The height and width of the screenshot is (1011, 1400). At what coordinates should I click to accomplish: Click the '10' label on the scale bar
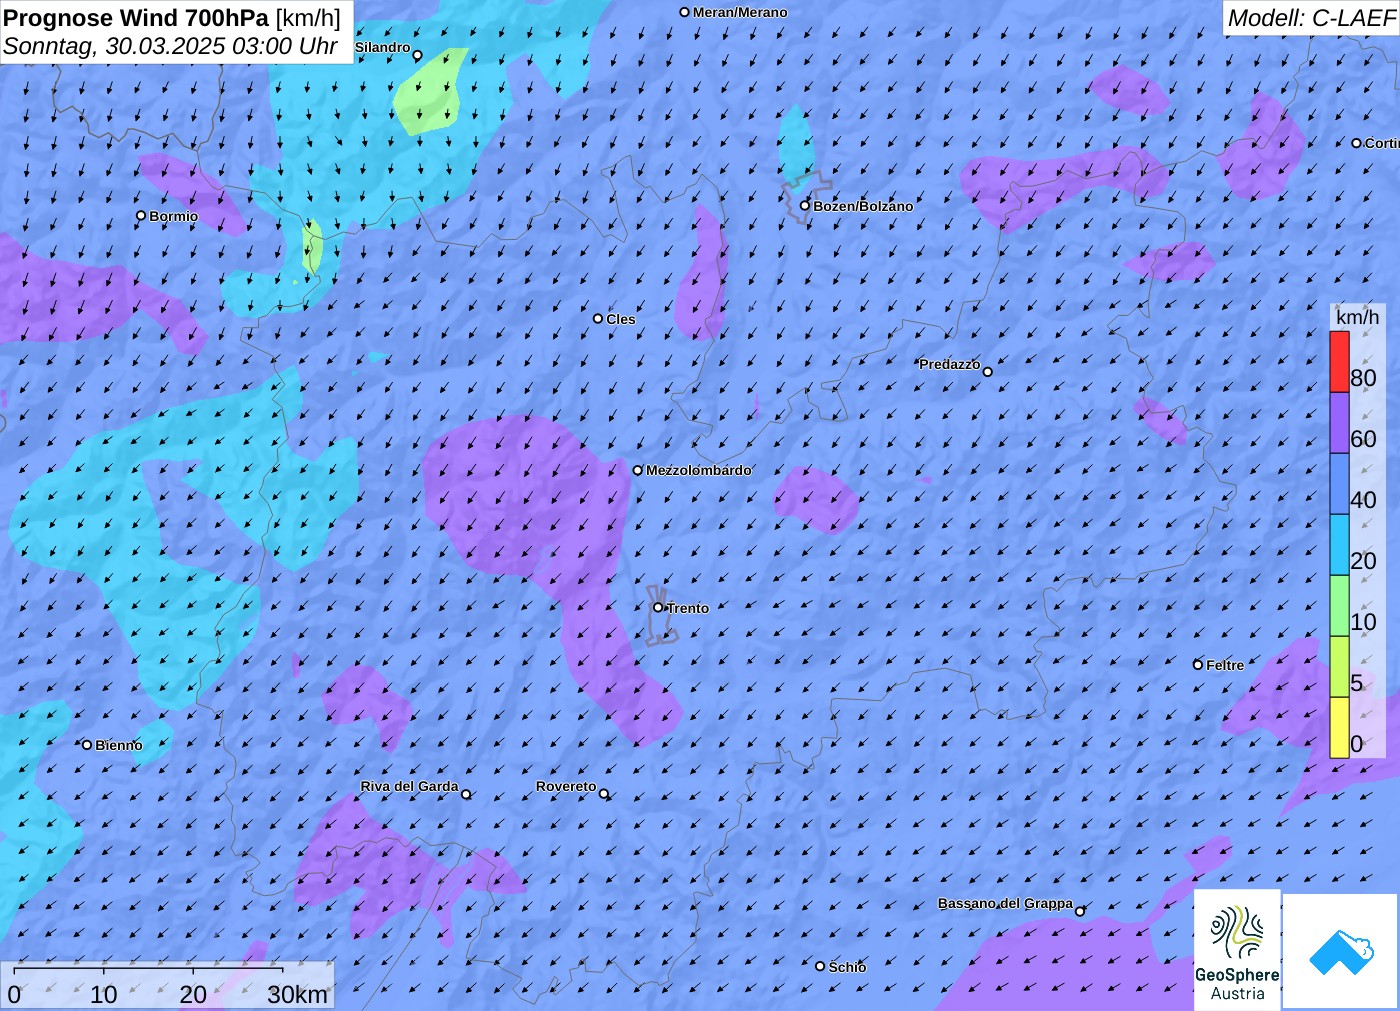click(x=104, y=995)
